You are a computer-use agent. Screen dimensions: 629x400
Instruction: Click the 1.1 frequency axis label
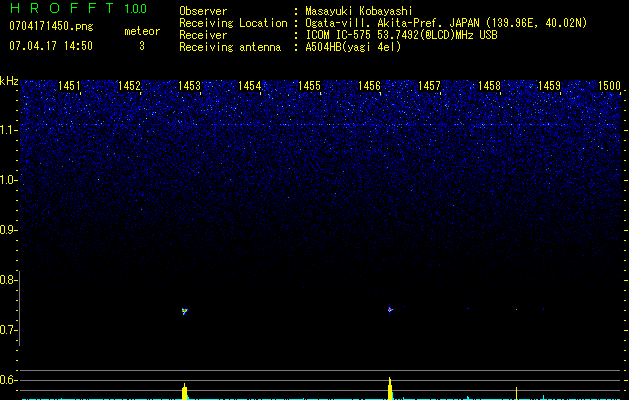pyautogui.click(x=9, y=130)
